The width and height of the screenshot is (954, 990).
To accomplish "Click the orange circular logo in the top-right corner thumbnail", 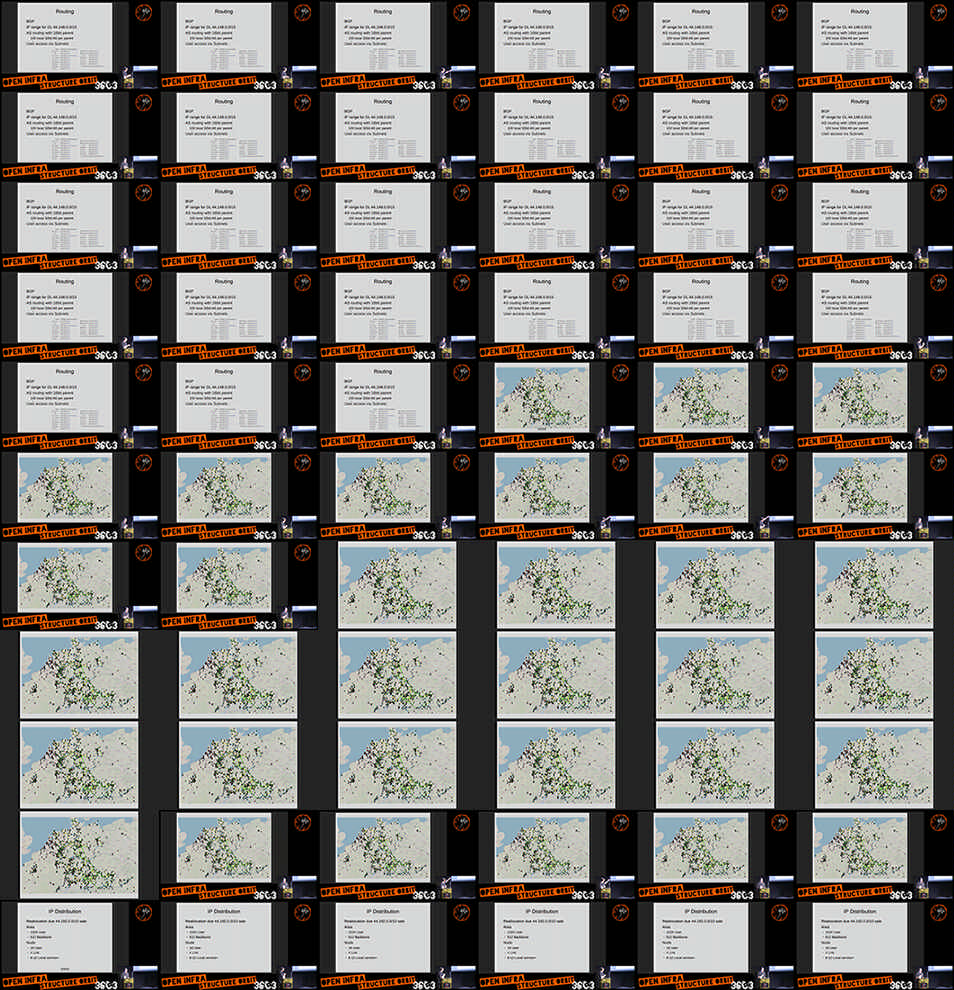I will pyautogui.click(x=939, y=13).
